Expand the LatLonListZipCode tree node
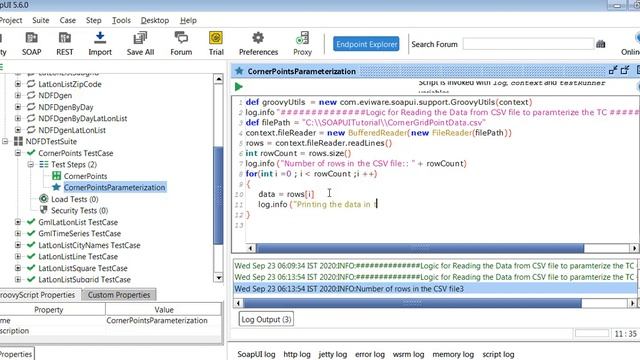The image size is (640, 360). tap(18, 84)
